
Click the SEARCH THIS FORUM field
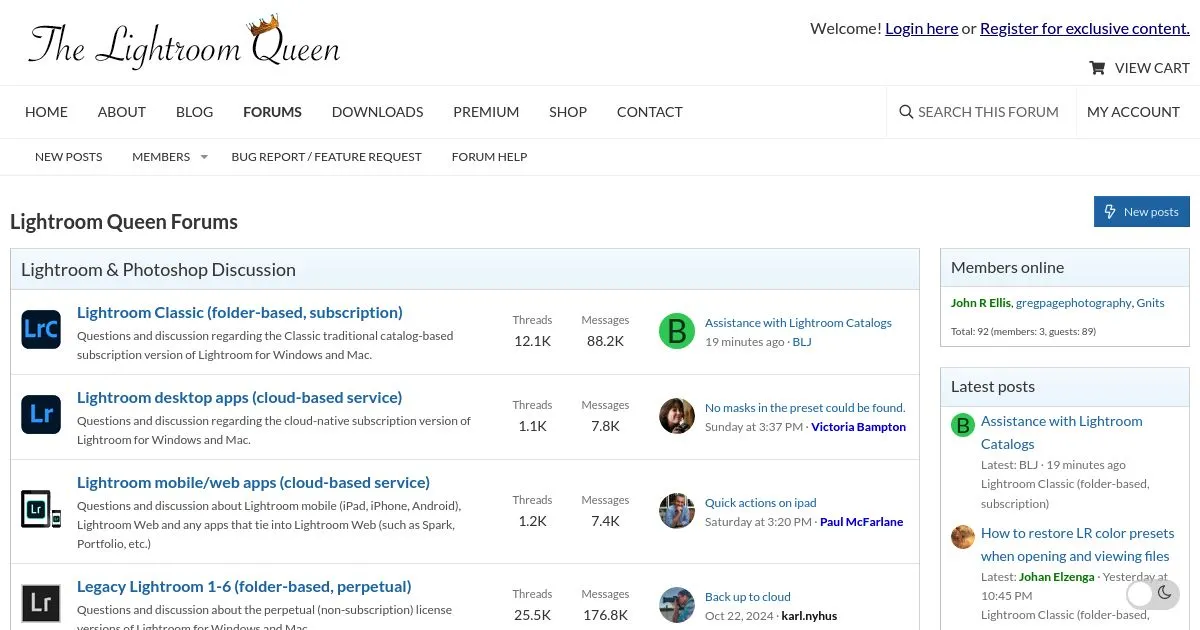988,112
